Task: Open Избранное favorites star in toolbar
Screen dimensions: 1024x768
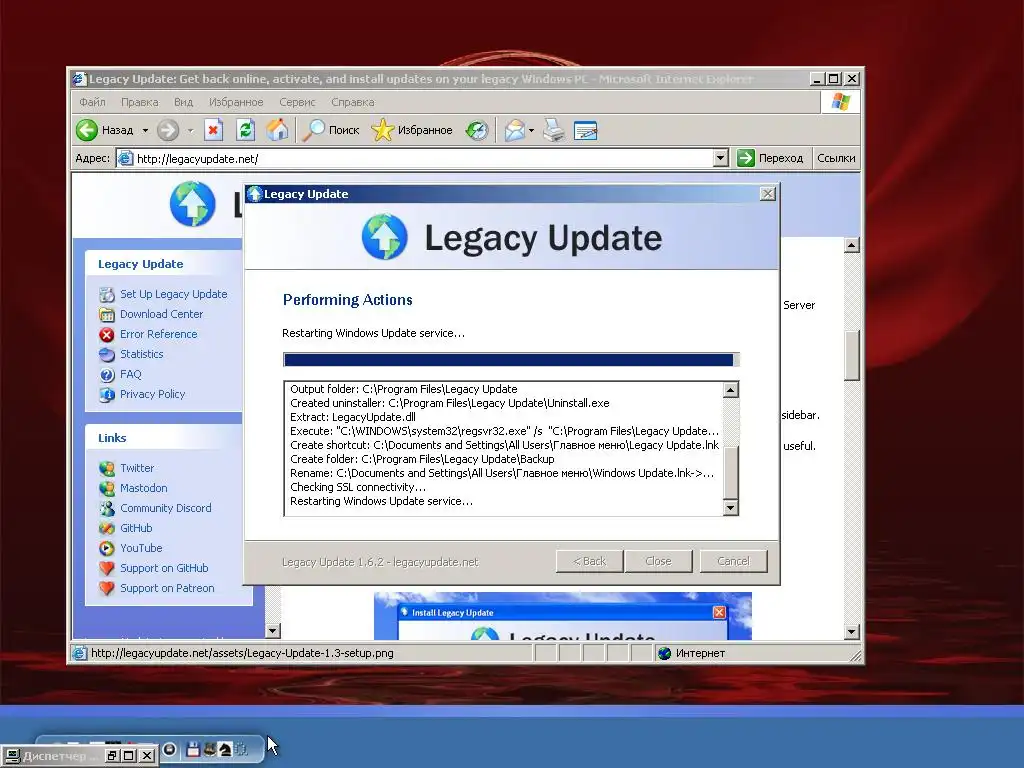Action: 412,130
